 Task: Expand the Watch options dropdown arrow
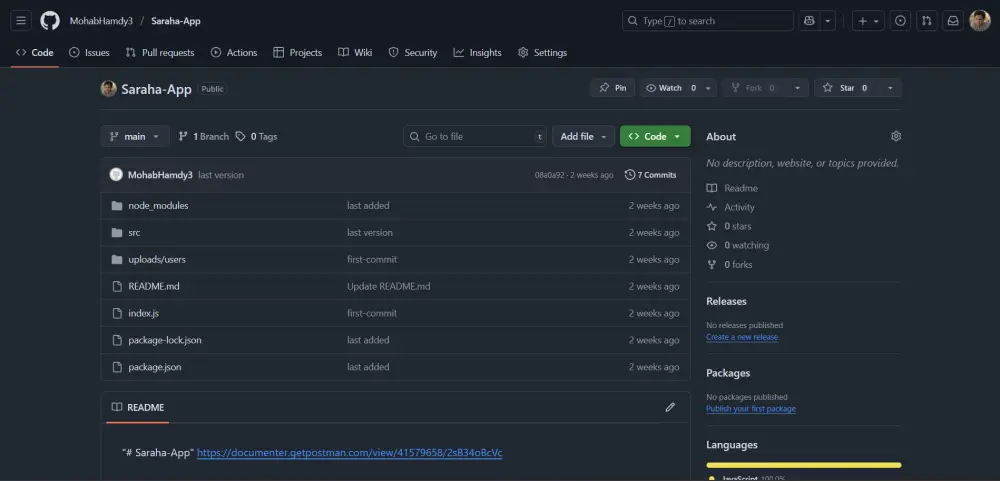tap(708, 88)
